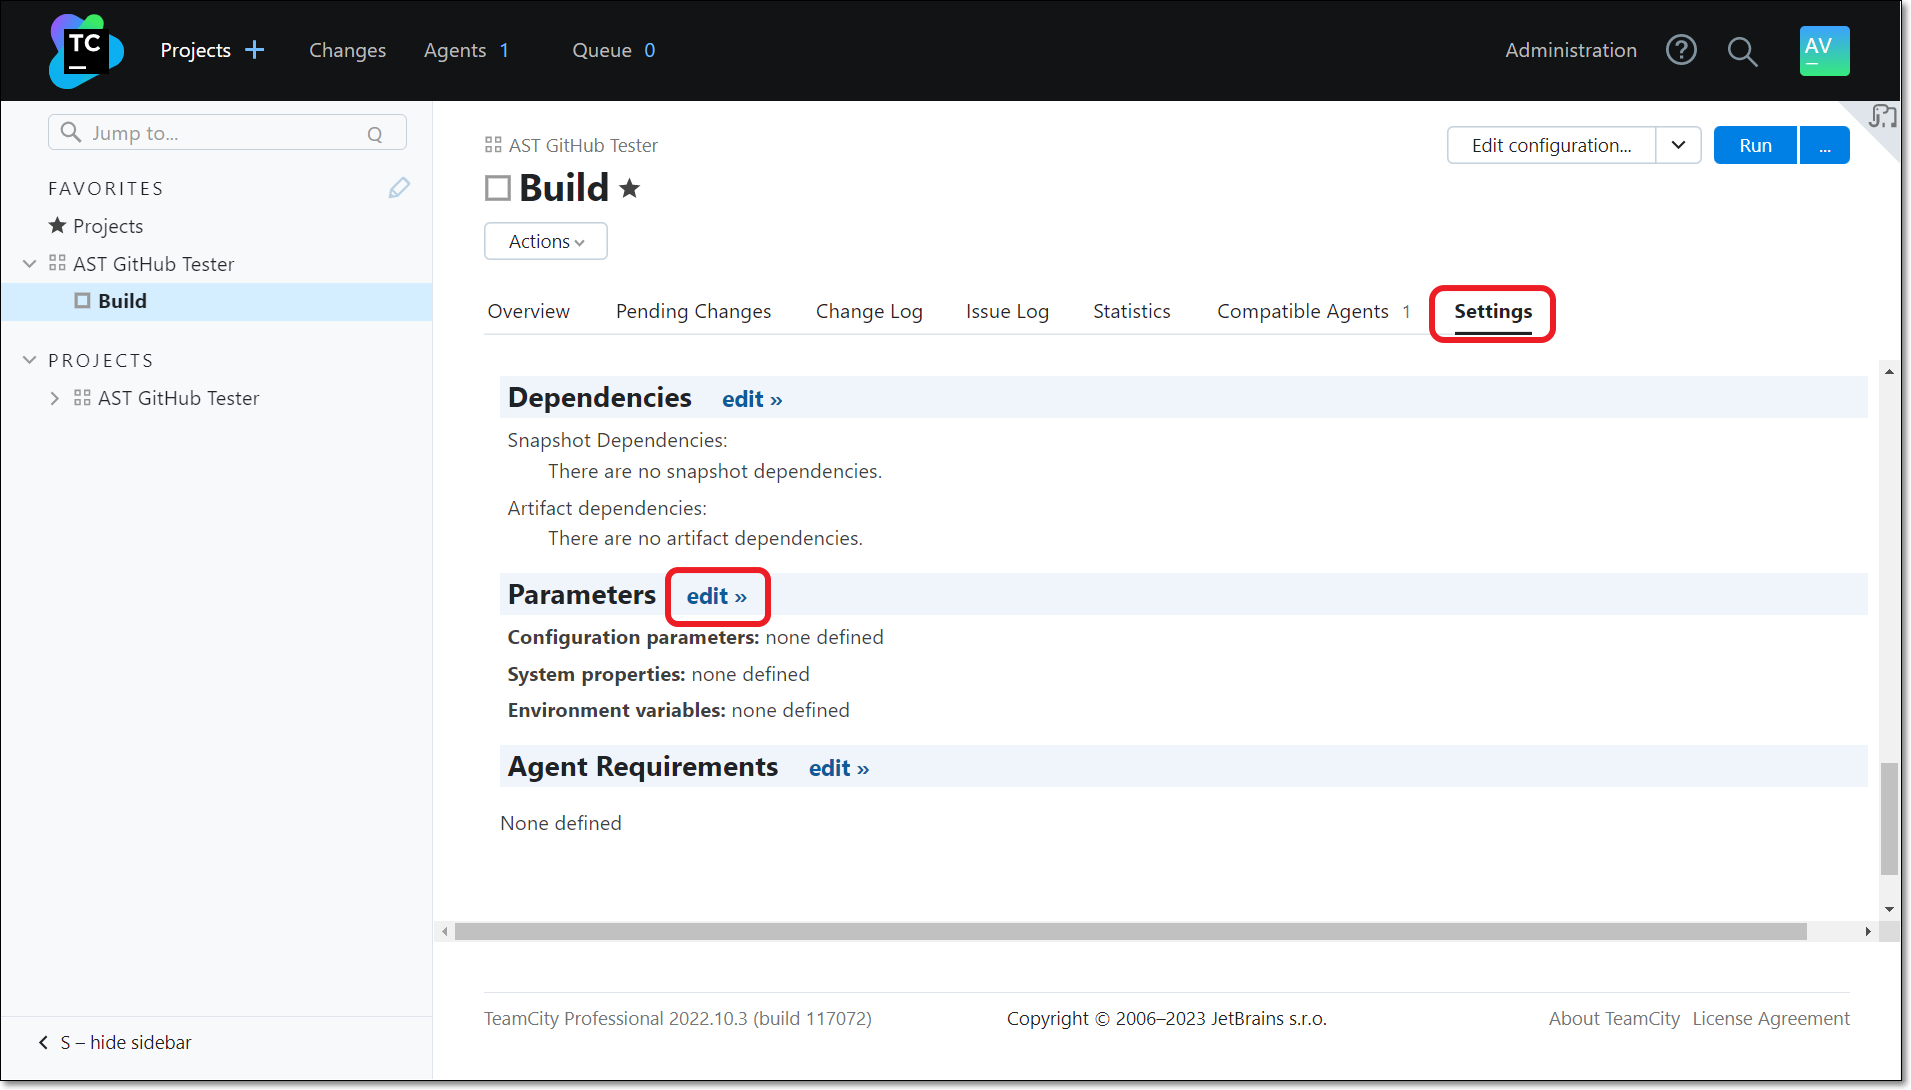Click the Build configuration square icon in sidebar

coord(82,301)
